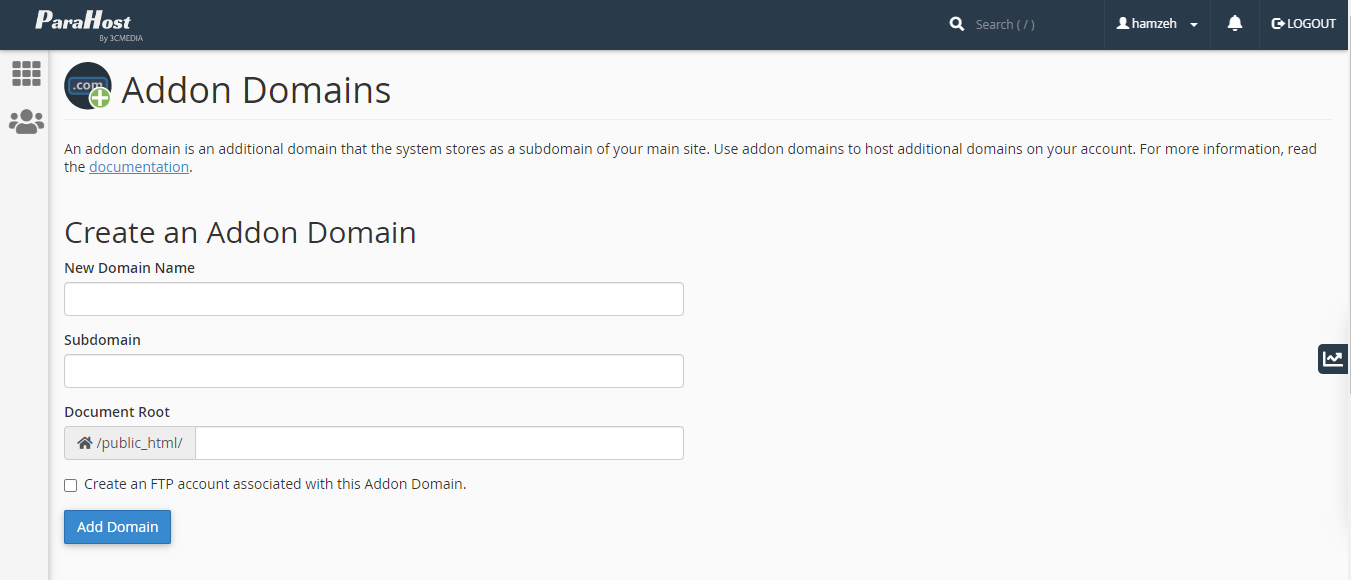Screen dimensions: 1351x580
Task: Click the /public_html/ path prefix text
Action: [139, 443]
